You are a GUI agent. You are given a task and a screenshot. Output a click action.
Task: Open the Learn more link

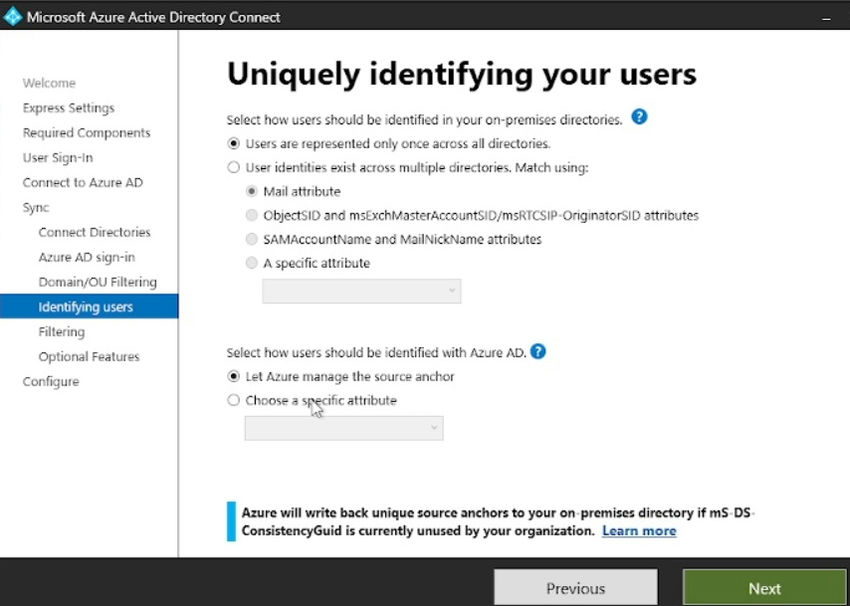[x=638, y=531]
